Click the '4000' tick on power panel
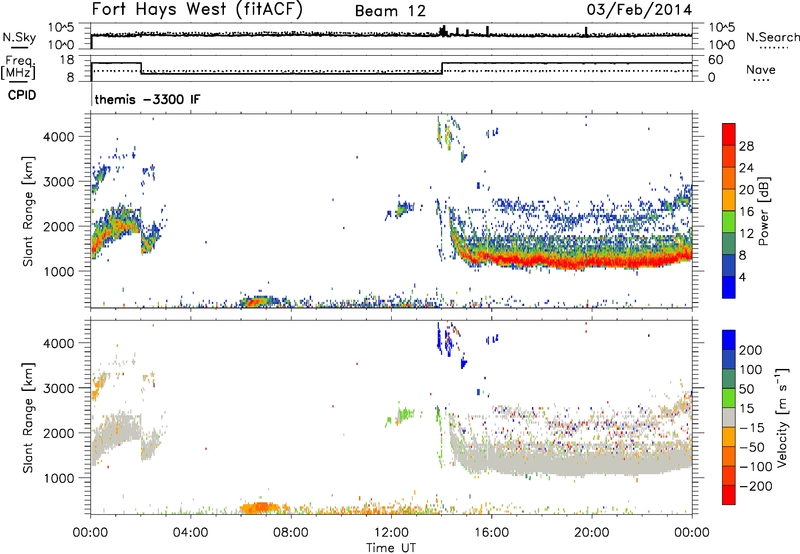This screenshot has width=800, height=554. coord(59,137)
